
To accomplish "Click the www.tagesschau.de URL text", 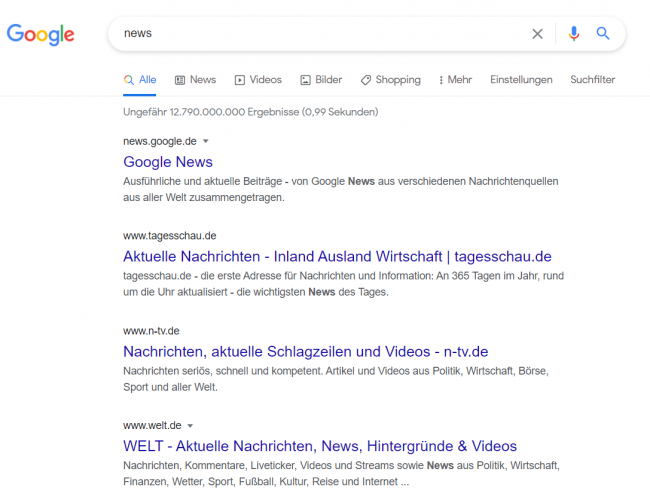I will pyautogui.click(x=170, y=236).
